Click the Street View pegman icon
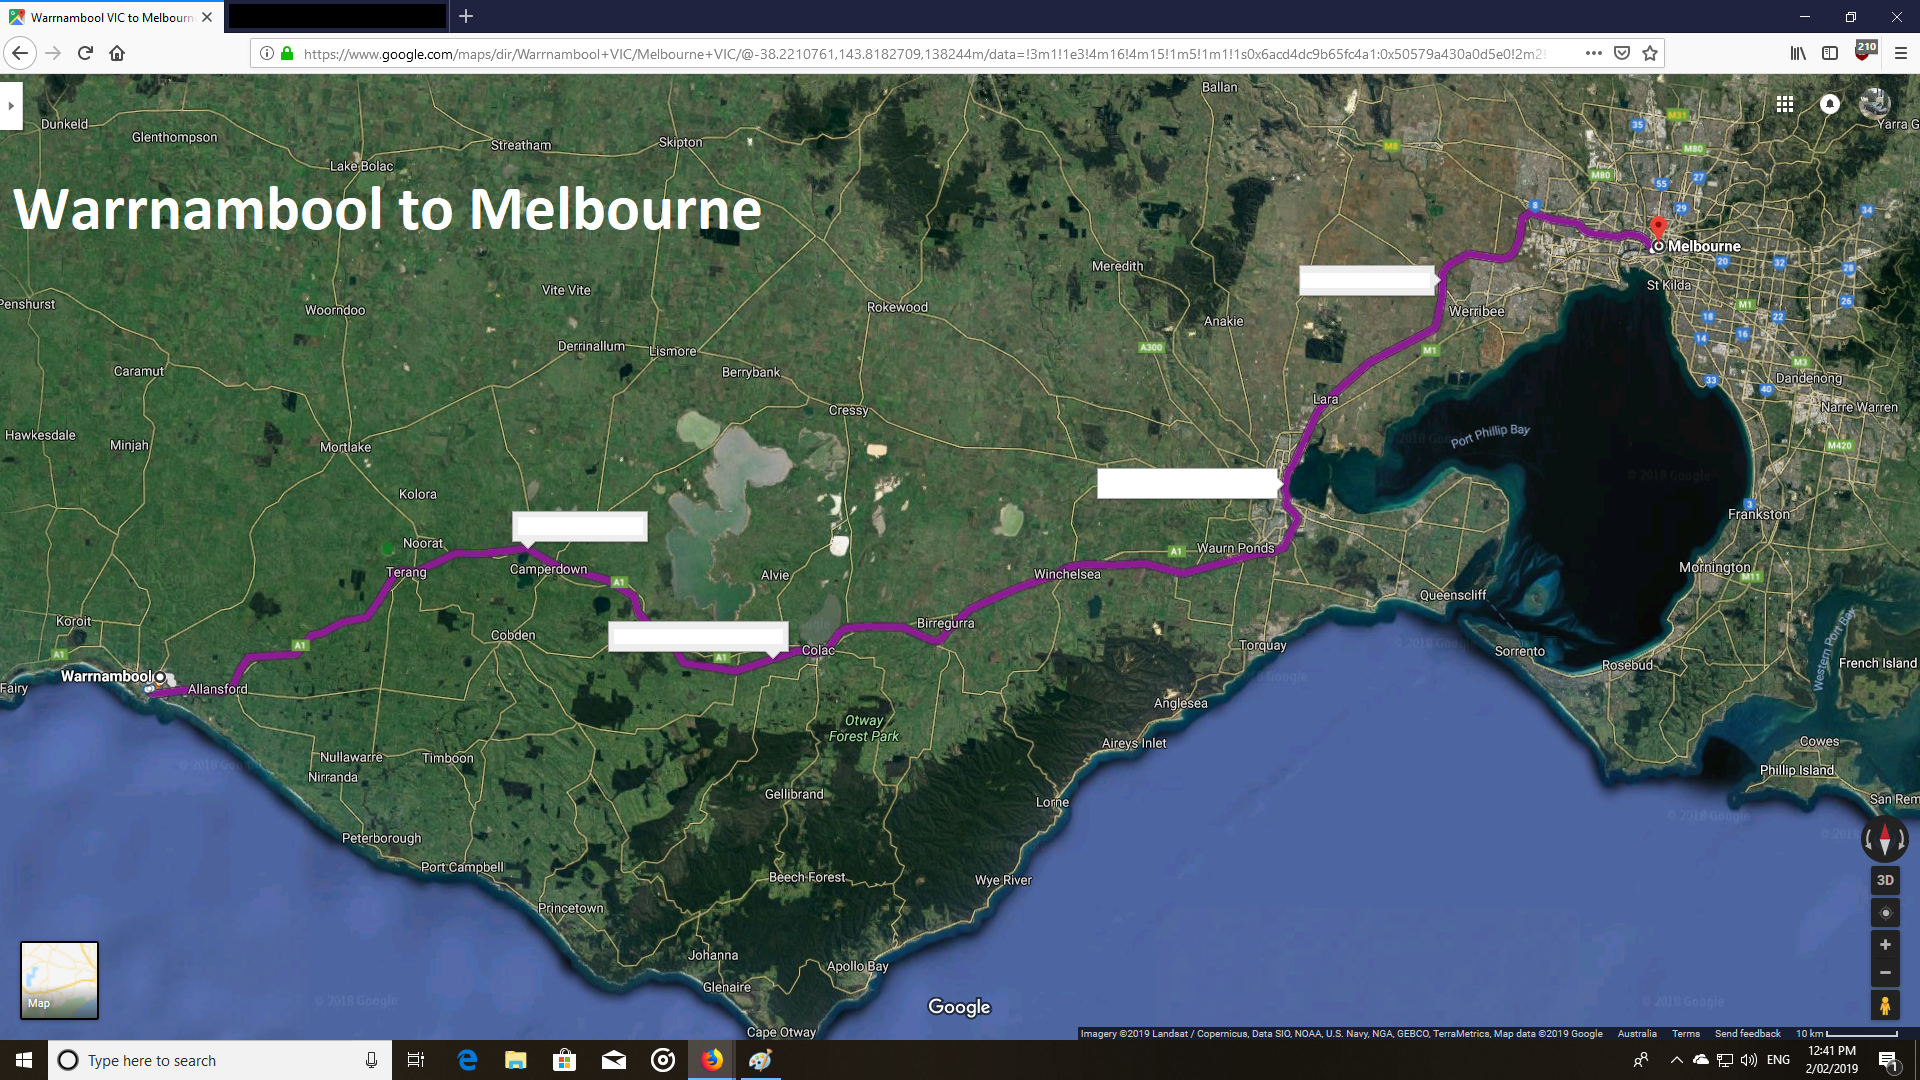The image size is (1920, 1080). pos(1885,1006)
